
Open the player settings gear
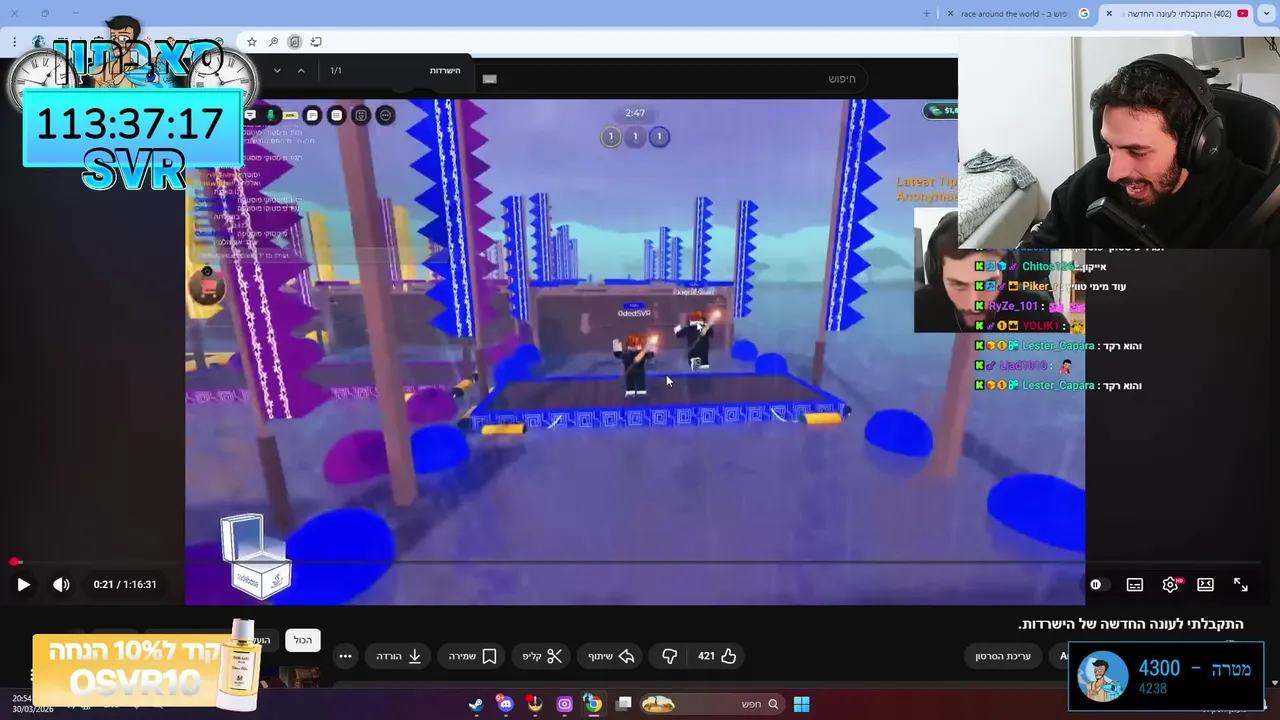tap(1170, 585)
